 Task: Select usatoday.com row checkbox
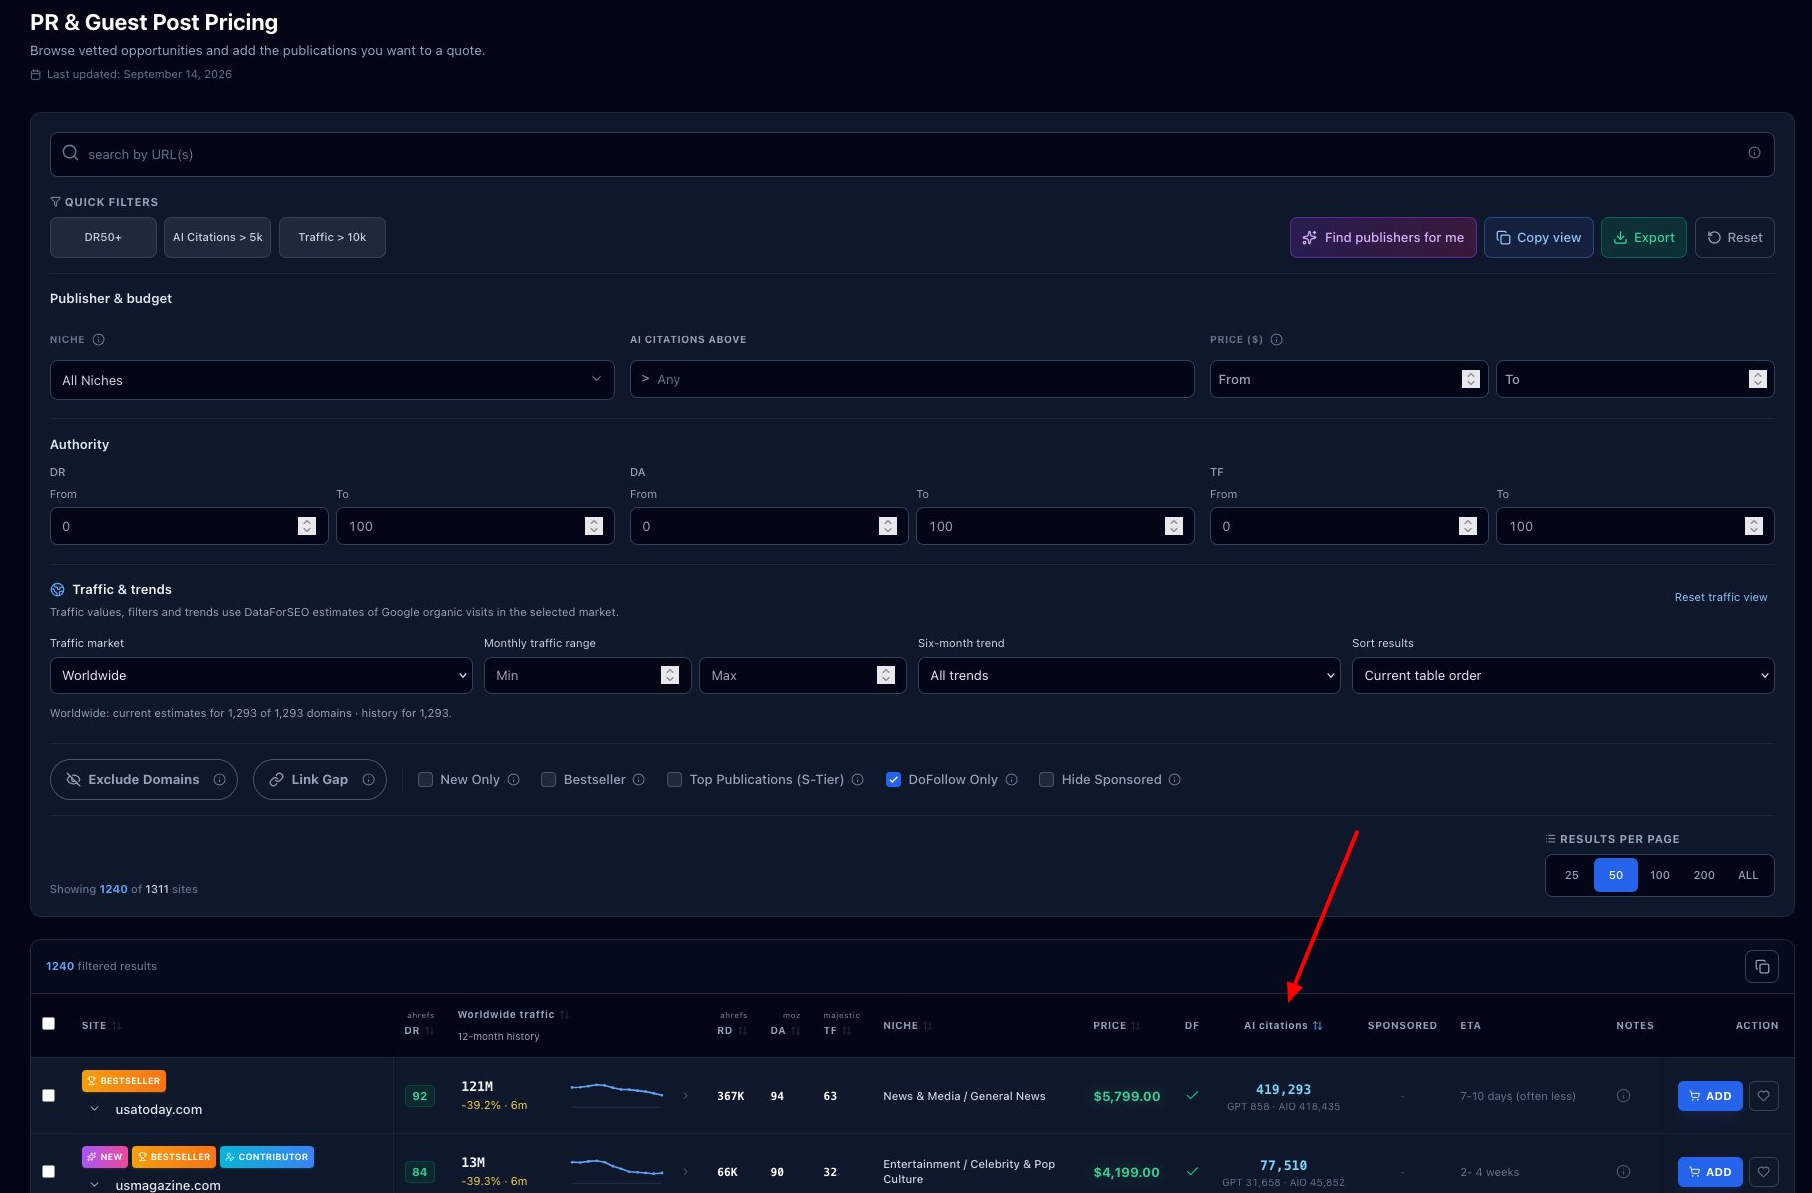48,1096
